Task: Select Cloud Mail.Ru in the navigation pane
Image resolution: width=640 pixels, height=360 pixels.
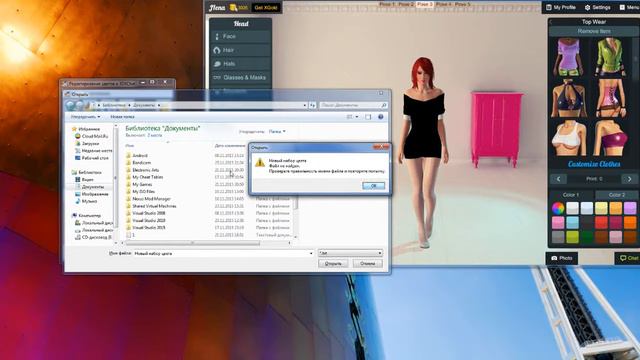Action: (95, 136)
